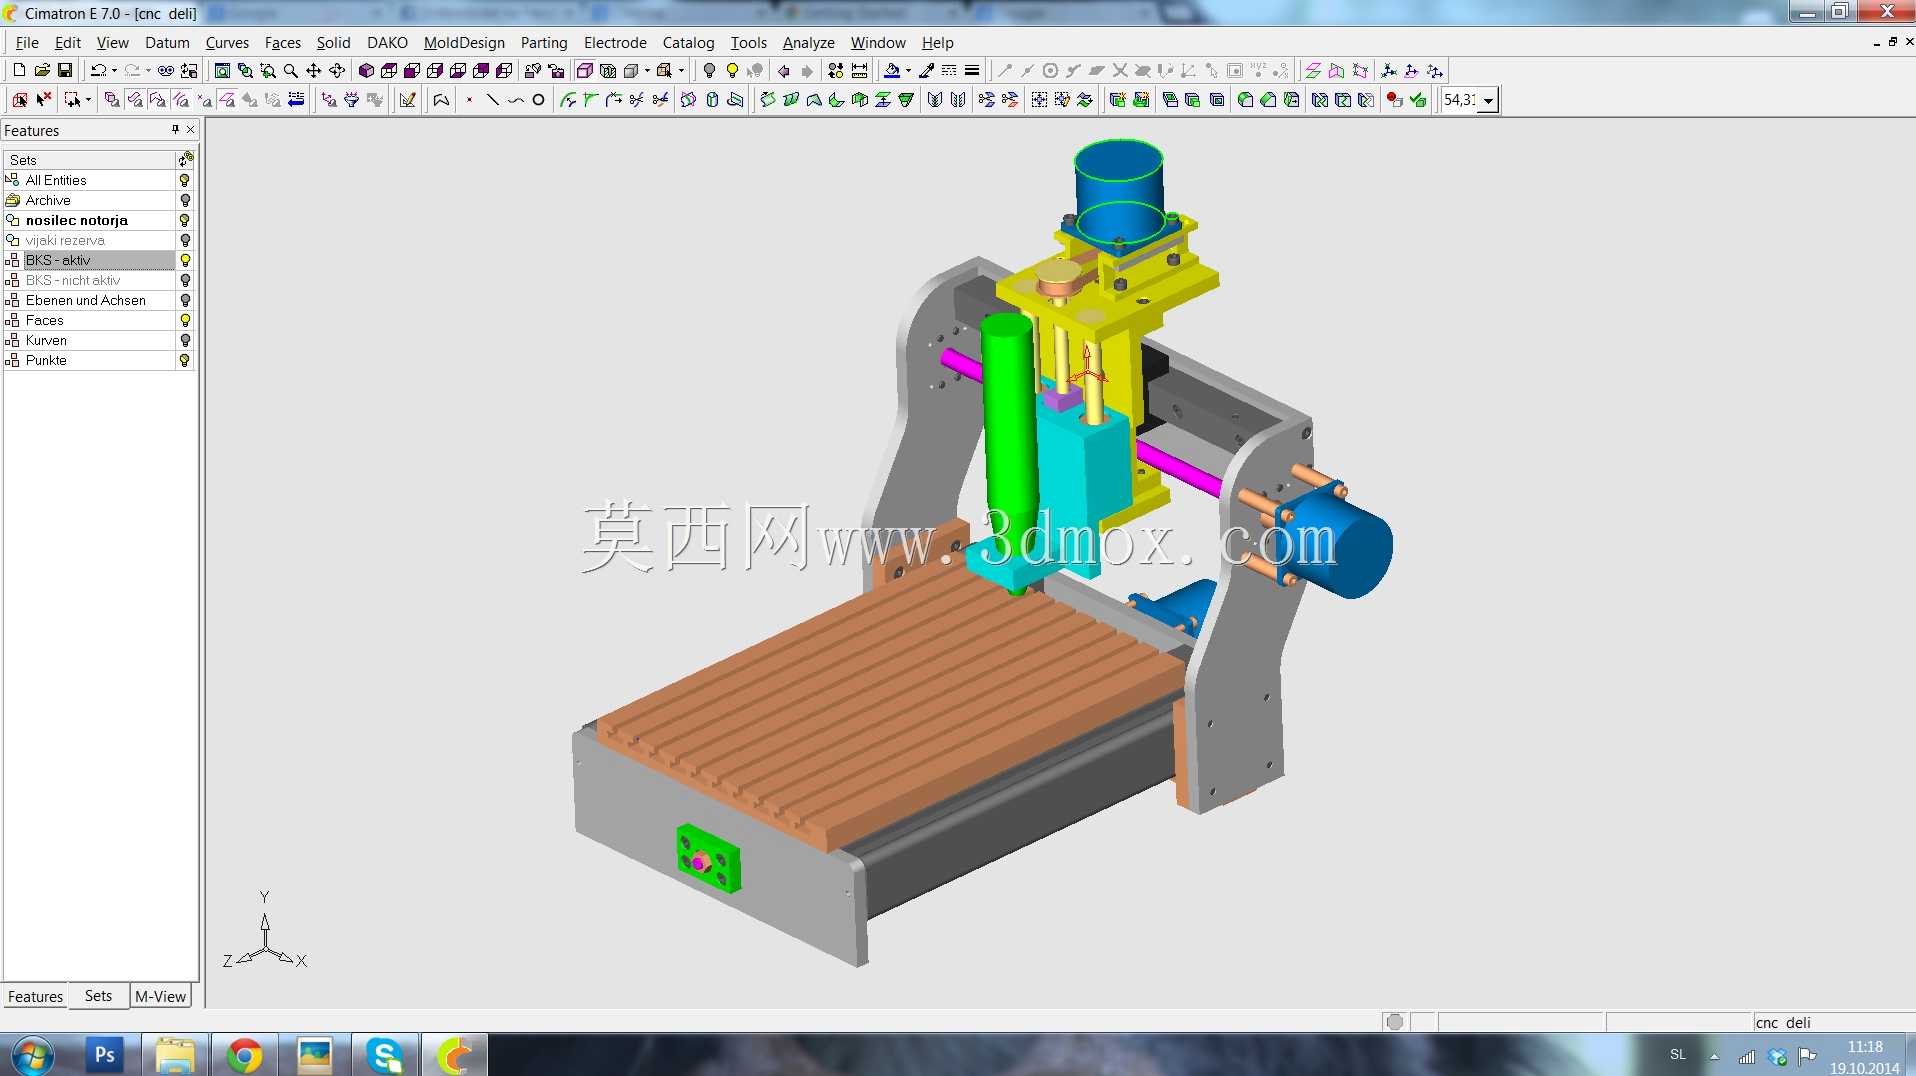Save the document with the floppy disk icon
The image size is (1916, 1076).
click(65, 70)
